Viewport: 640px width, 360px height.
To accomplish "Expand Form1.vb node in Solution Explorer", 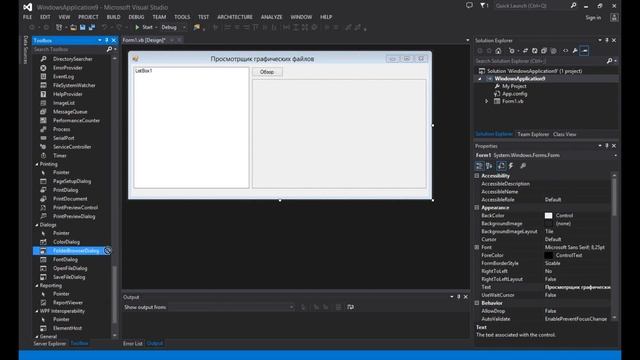I will (x=487, y=101).
